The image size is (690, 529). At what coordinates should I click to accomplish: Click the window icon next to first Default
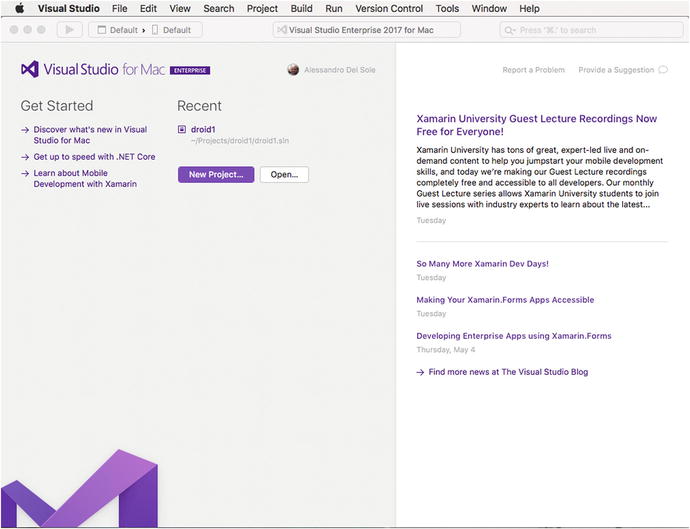click(102, 30)
